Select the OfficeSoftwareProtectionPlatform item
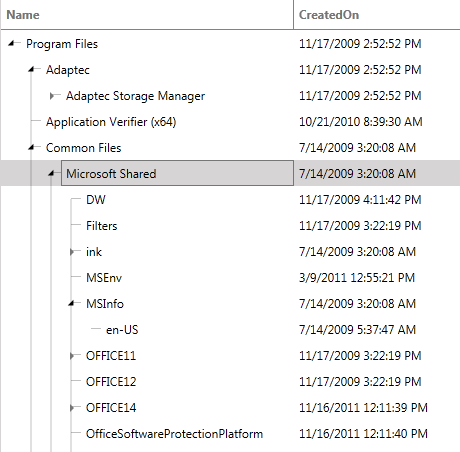The image size is (460, 452). click(x=174, y=434)
